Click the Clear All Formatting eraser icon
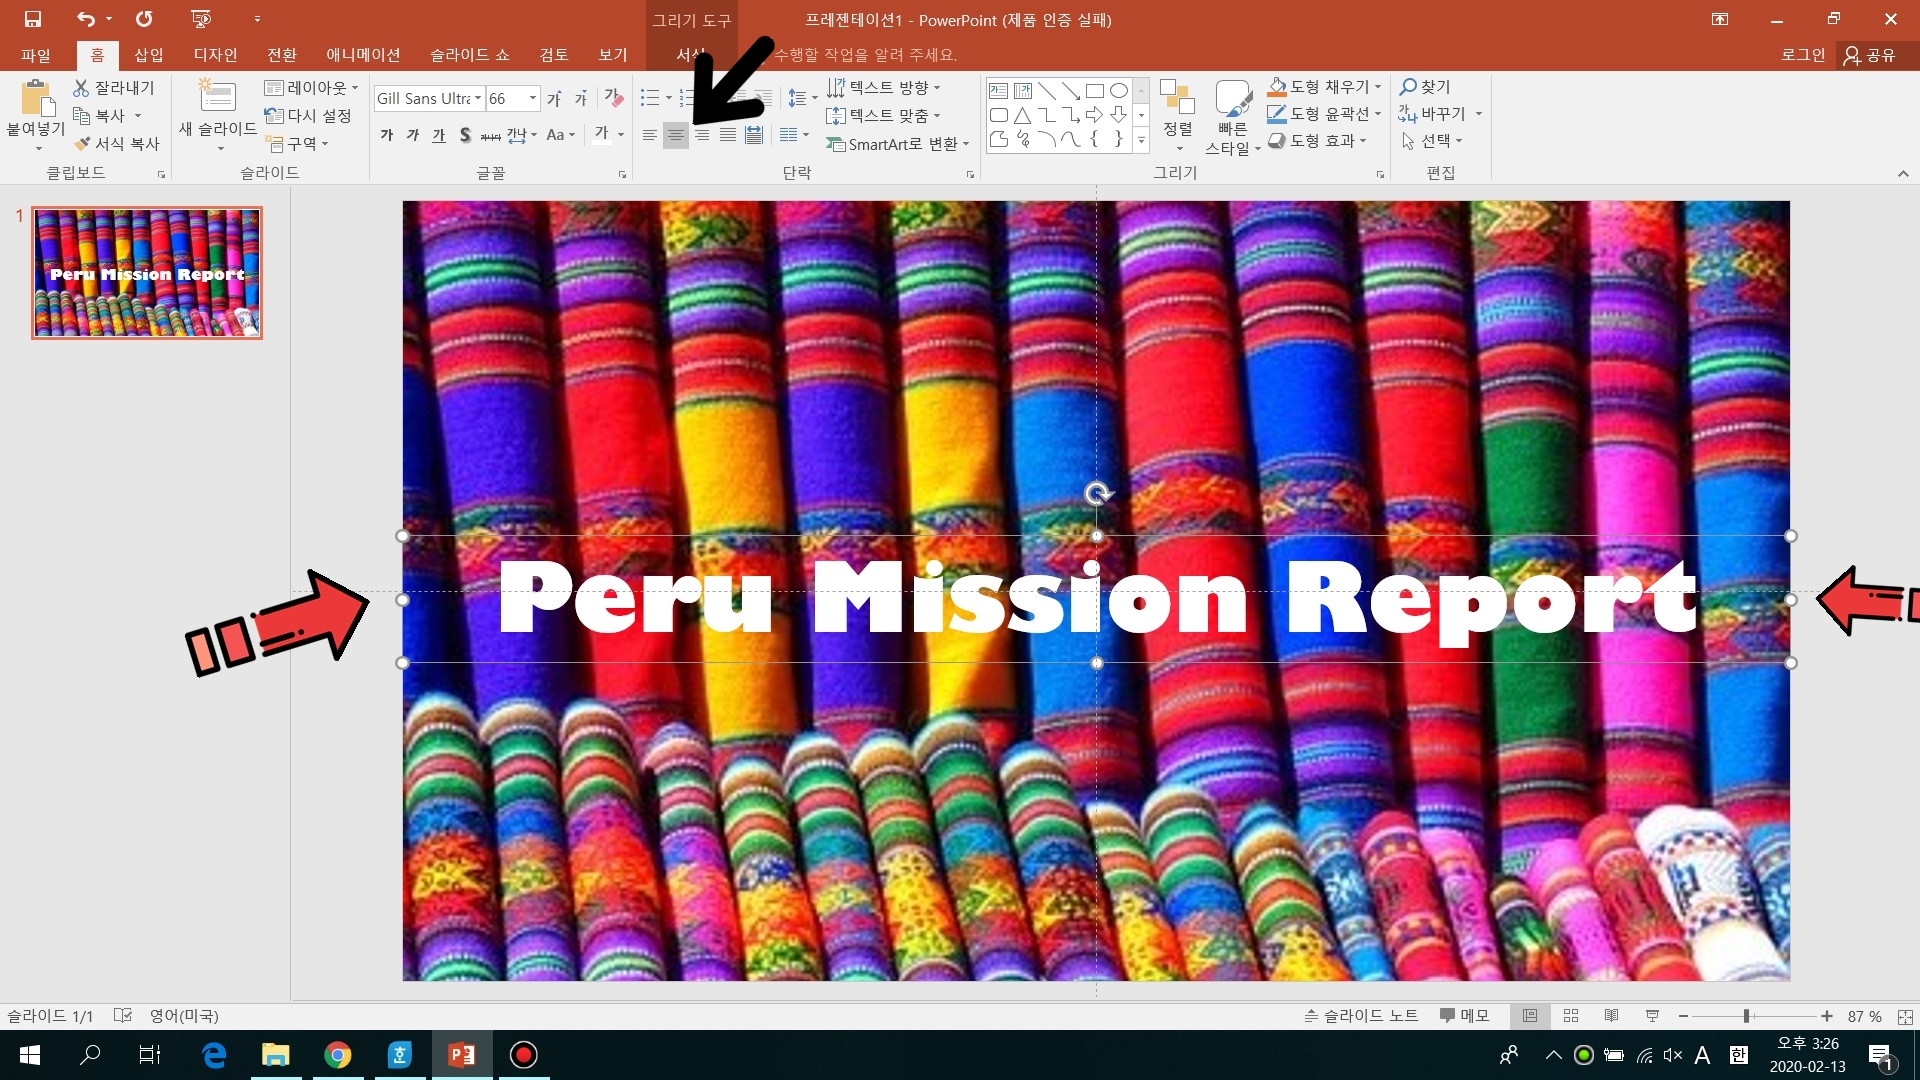Image resolution: width=1920 pixels, height=1080 pixels. (613, 98)
